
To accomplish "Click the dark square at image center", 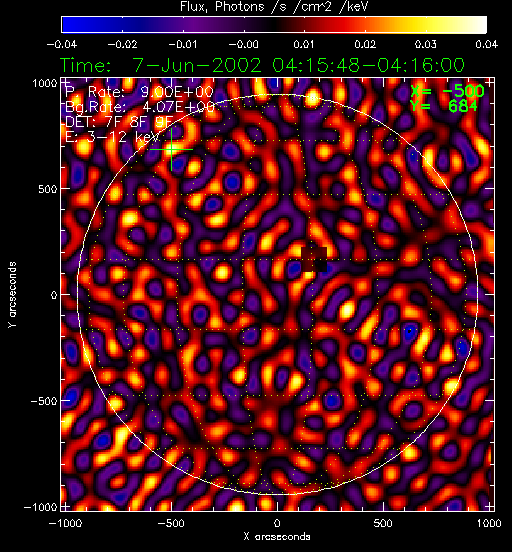I will tap(314, 259).
